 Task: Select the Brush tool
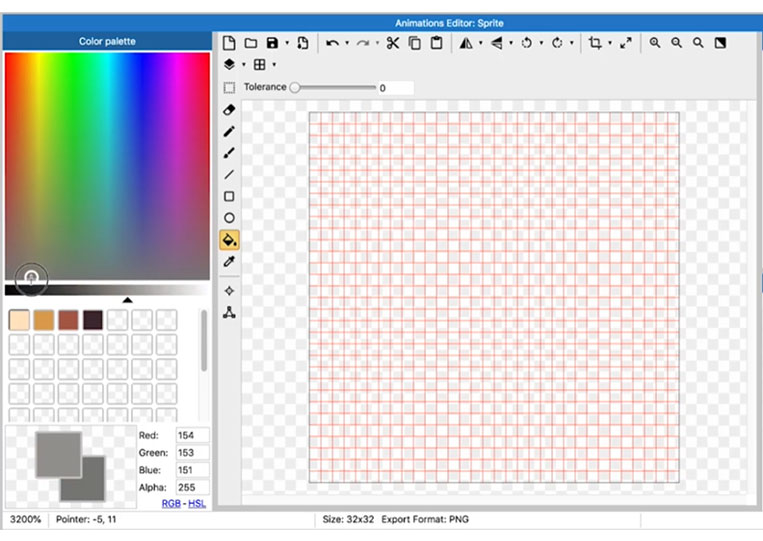point(229,153)
